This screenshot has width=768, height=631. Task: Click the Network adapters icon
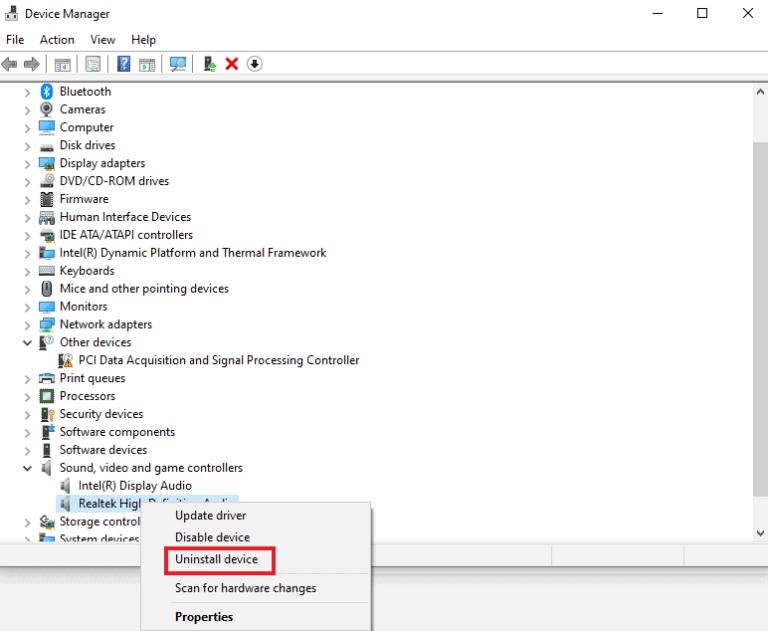coord(47,324)
